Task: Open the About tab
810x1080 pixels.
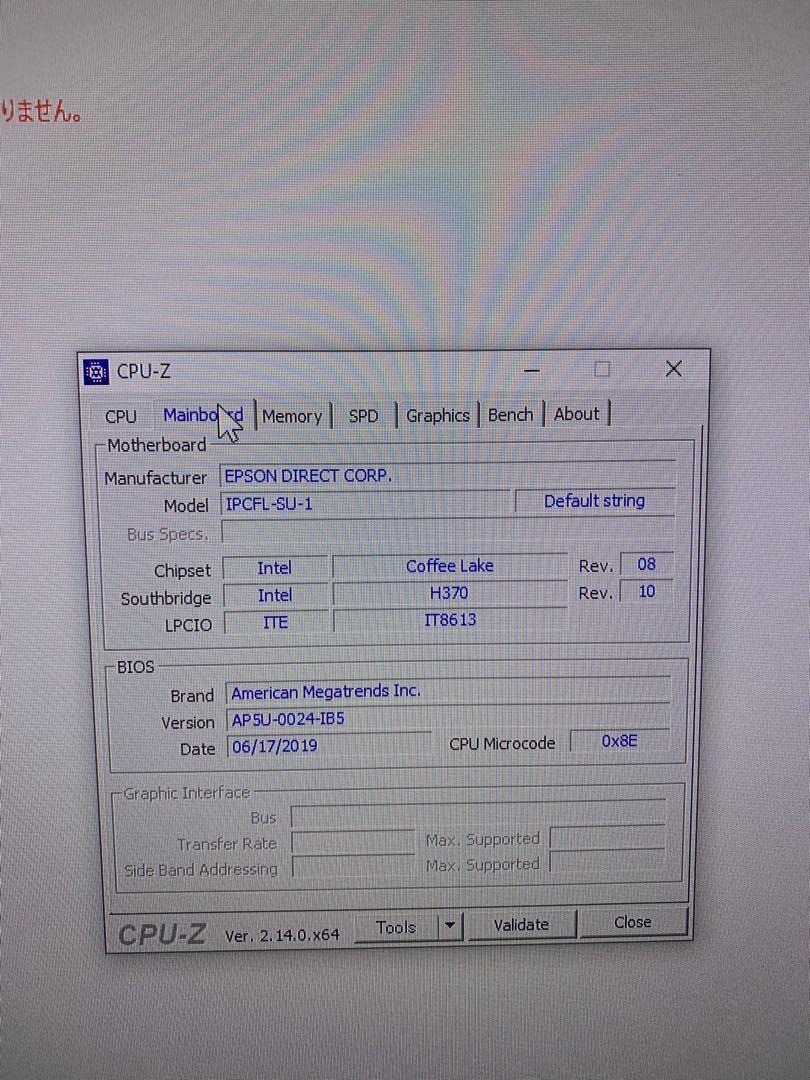Action: 577,414
